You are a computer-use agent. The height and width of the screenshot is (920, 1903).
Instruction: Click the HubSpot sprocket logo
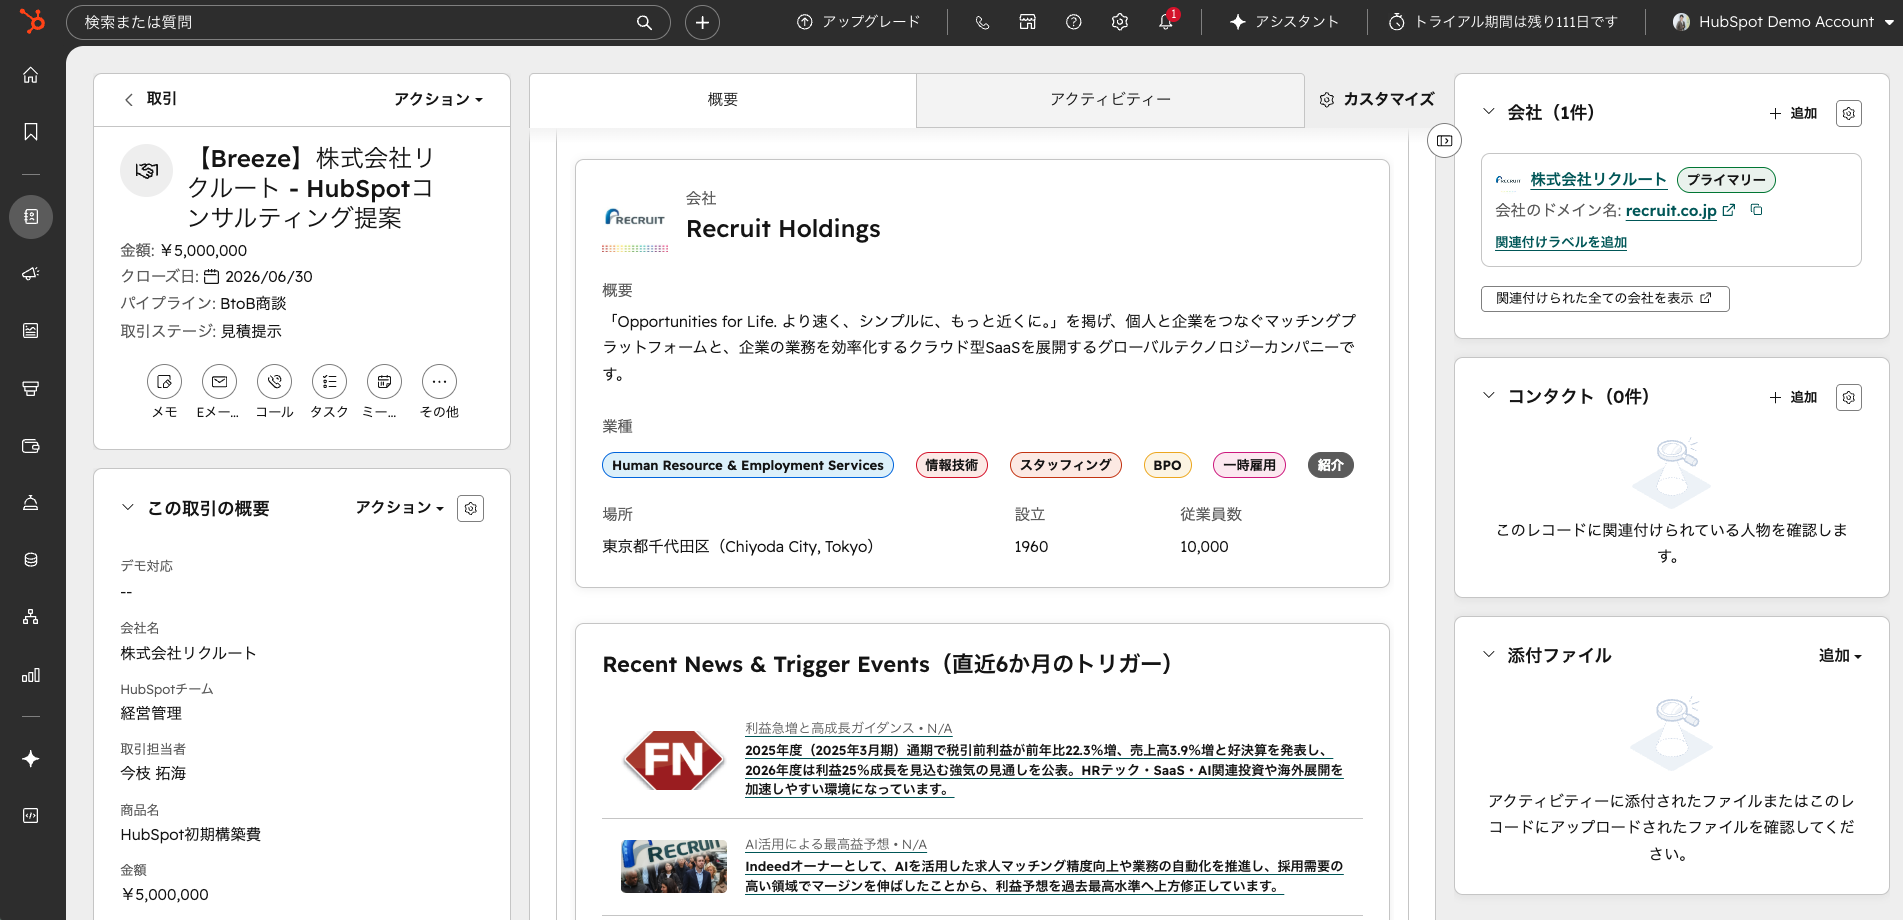pyautogui.click(x=32, y=20)
